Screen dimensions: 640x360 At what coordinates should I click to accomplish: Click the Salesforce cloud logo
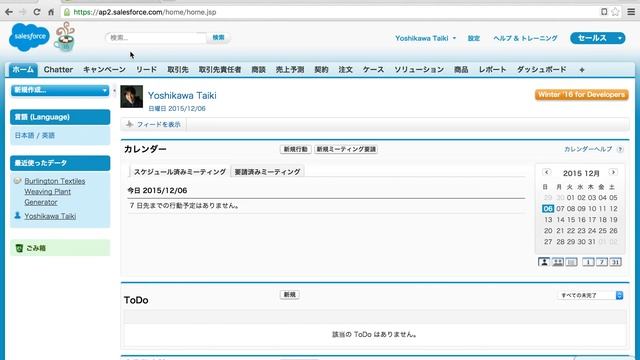[x=29, y=37]
